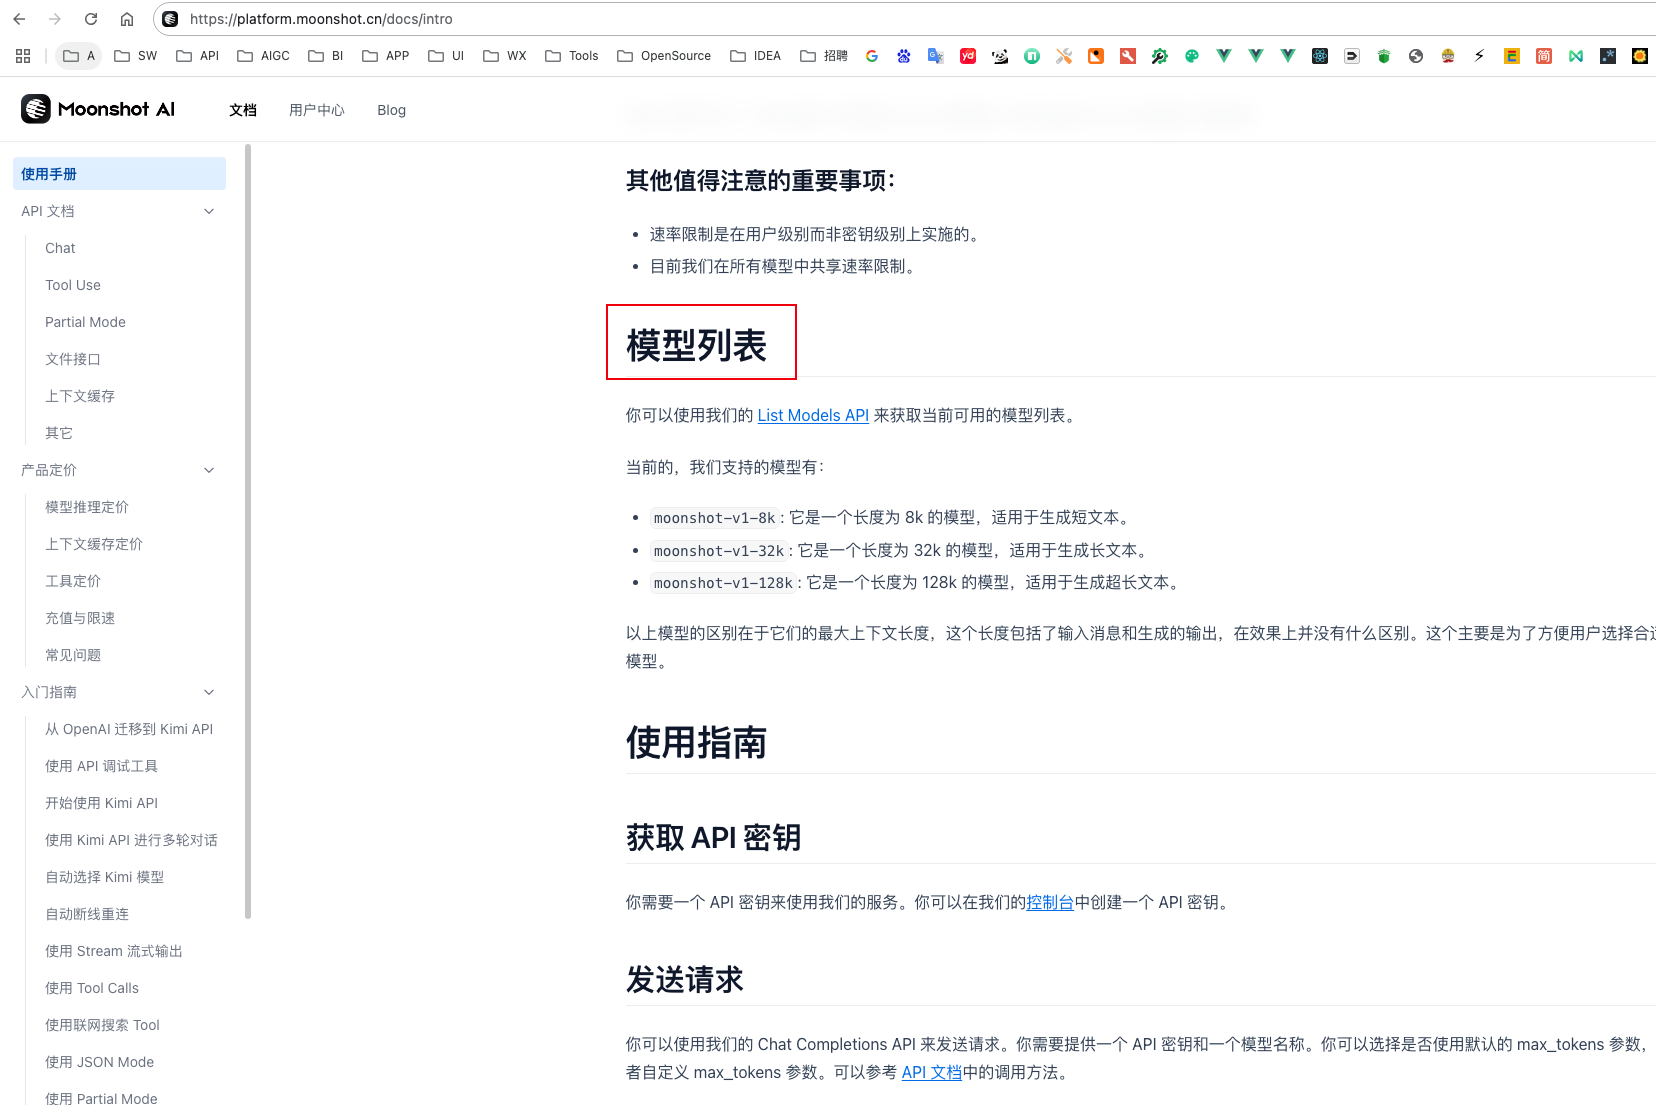Open the Google bookmark icon
1656x1105 pixels.
[872, 56]
